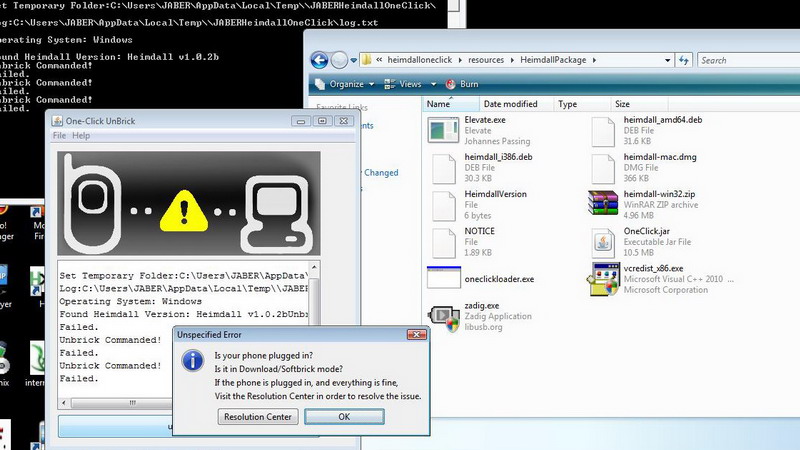Viewport: 800px width, 450px height.
Task: Expand the breadcrumb arrow after heimdalloneclick
Action: coord(460,60)
